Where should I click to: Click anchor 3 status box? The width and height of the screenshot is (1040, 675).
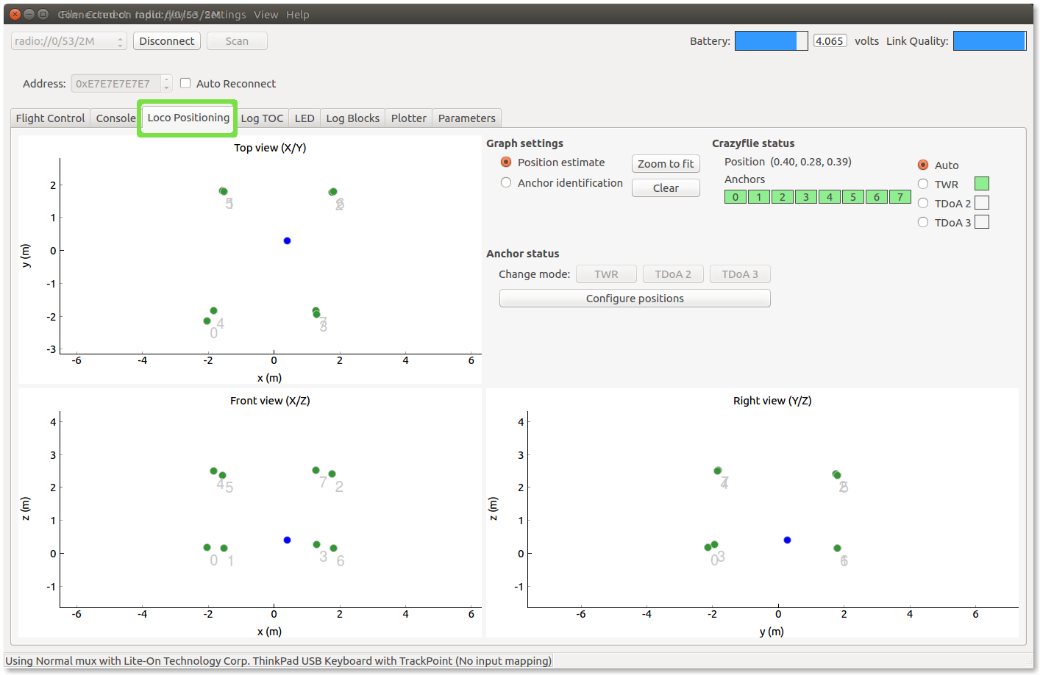coord(806,197)
